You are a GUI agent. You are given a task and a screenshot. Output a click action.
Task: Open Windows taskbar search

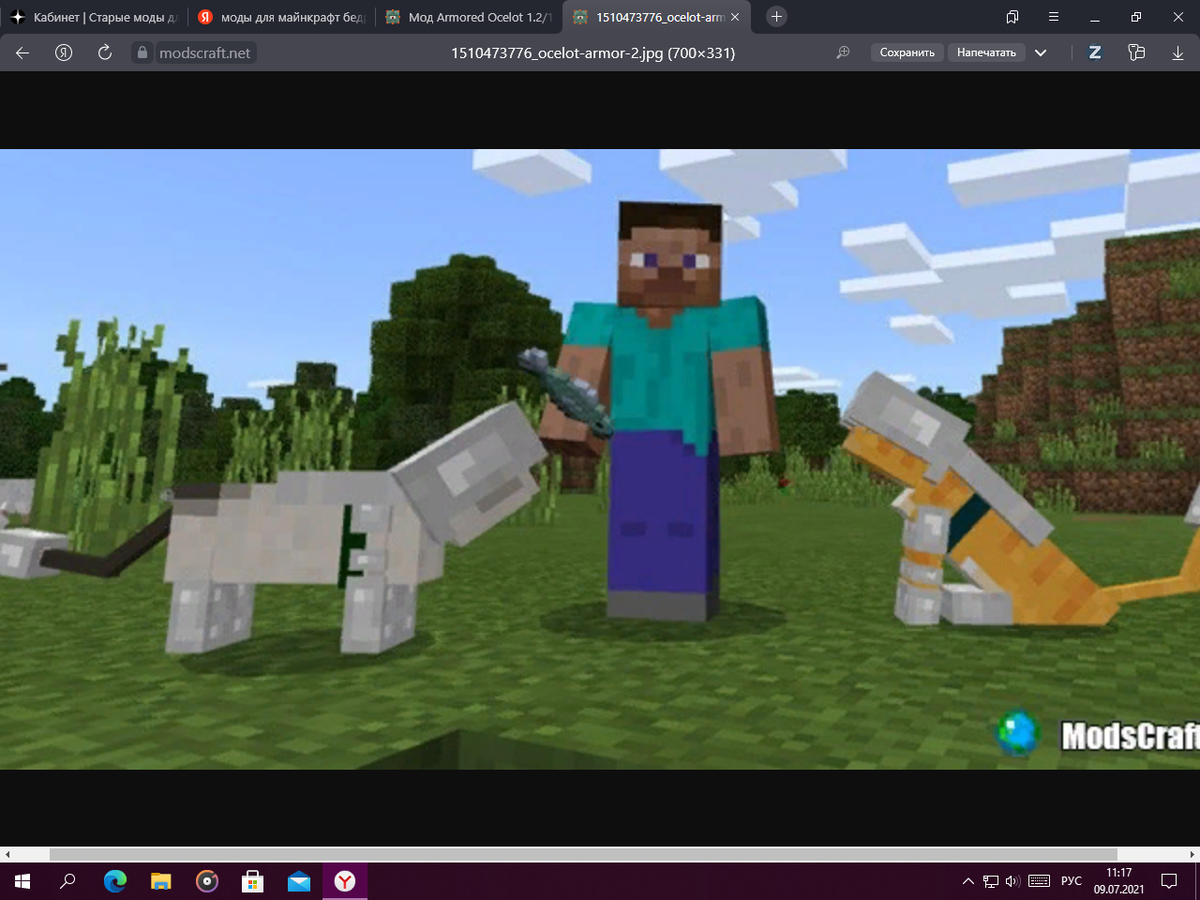(x=68, y=881)
